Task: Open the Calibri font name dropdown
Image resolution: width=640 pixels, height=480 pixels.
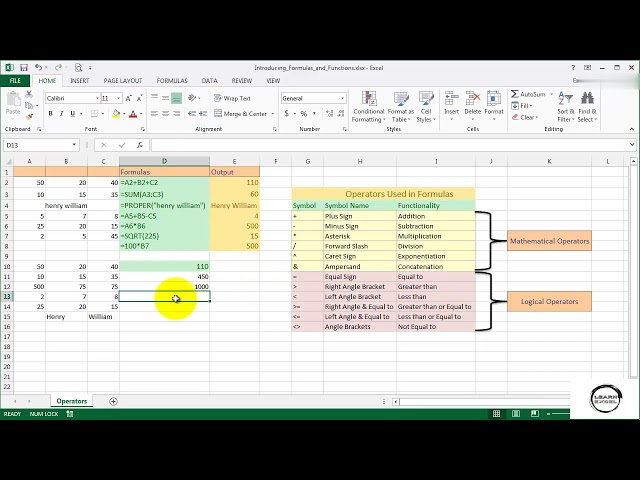Action: [x=97, y=98]
